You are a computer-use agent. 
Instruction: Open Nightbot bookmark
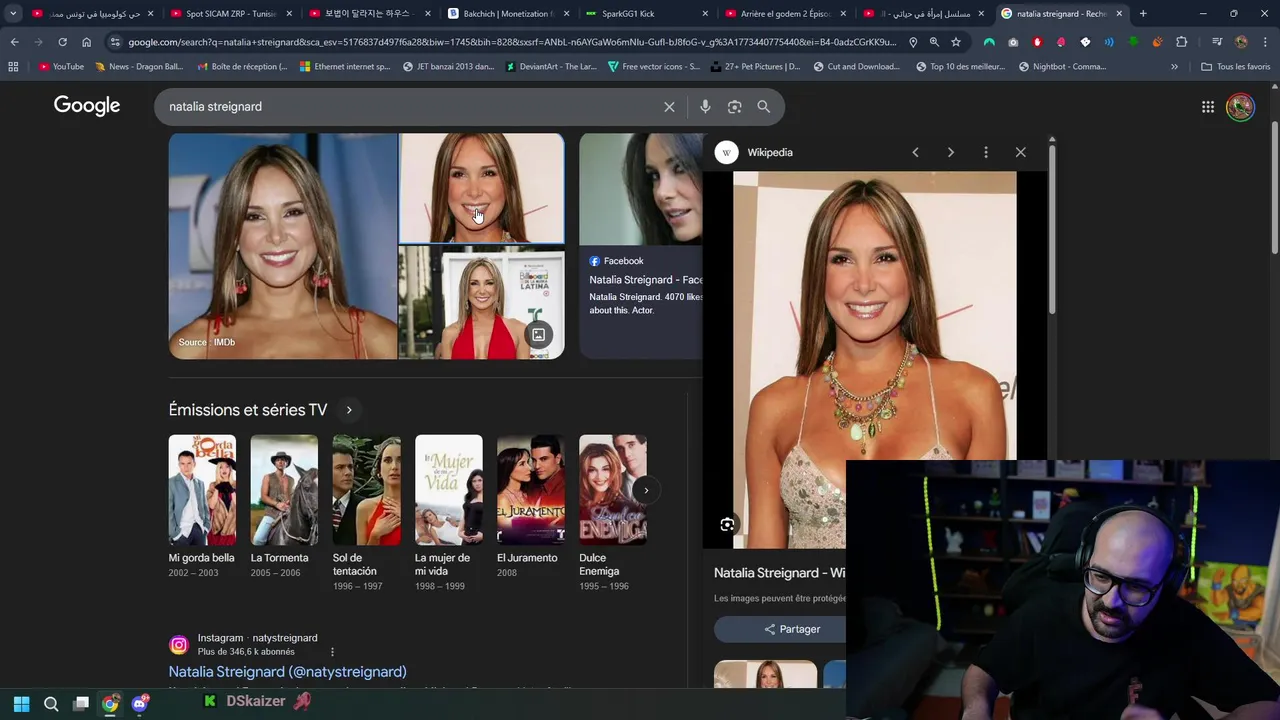pos(1062,67)
